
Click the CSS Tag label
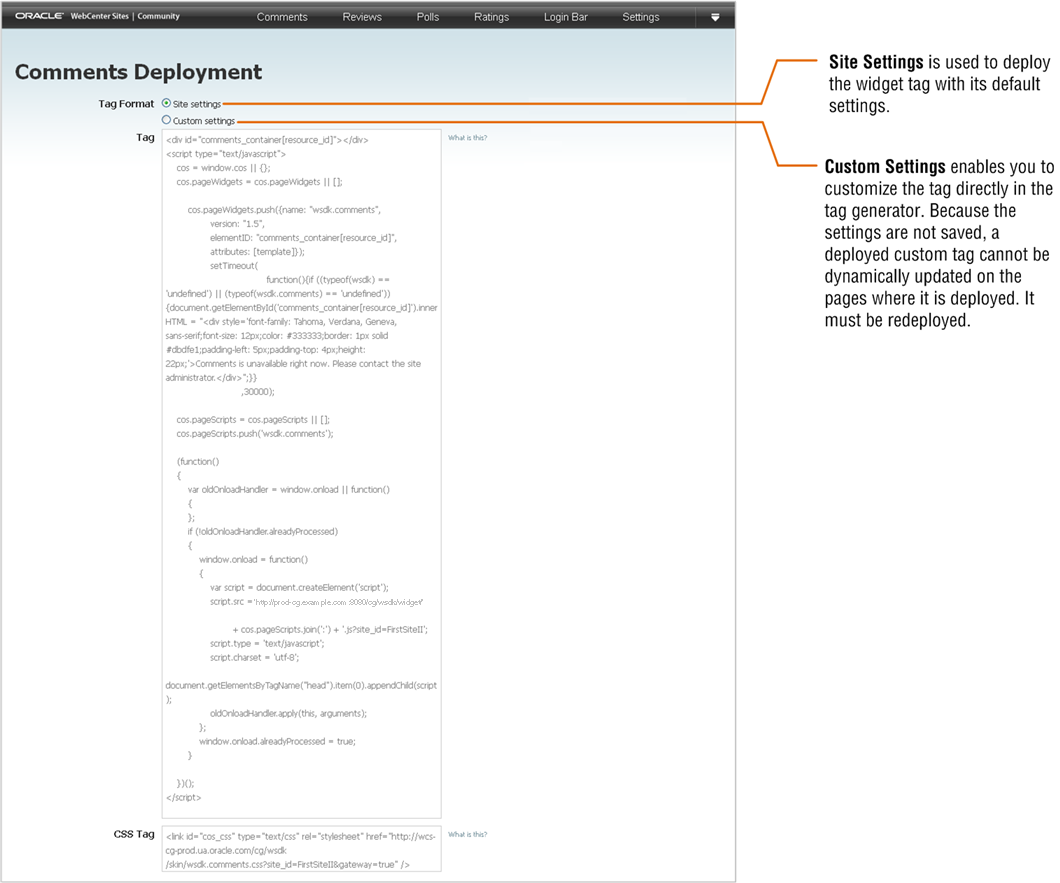pos(134,834)
